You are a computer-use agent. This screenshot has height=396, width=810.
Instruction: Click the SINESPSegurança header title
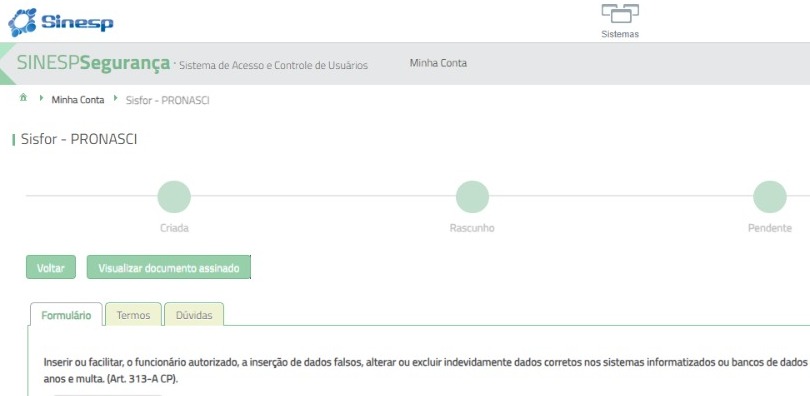point(93,63)
